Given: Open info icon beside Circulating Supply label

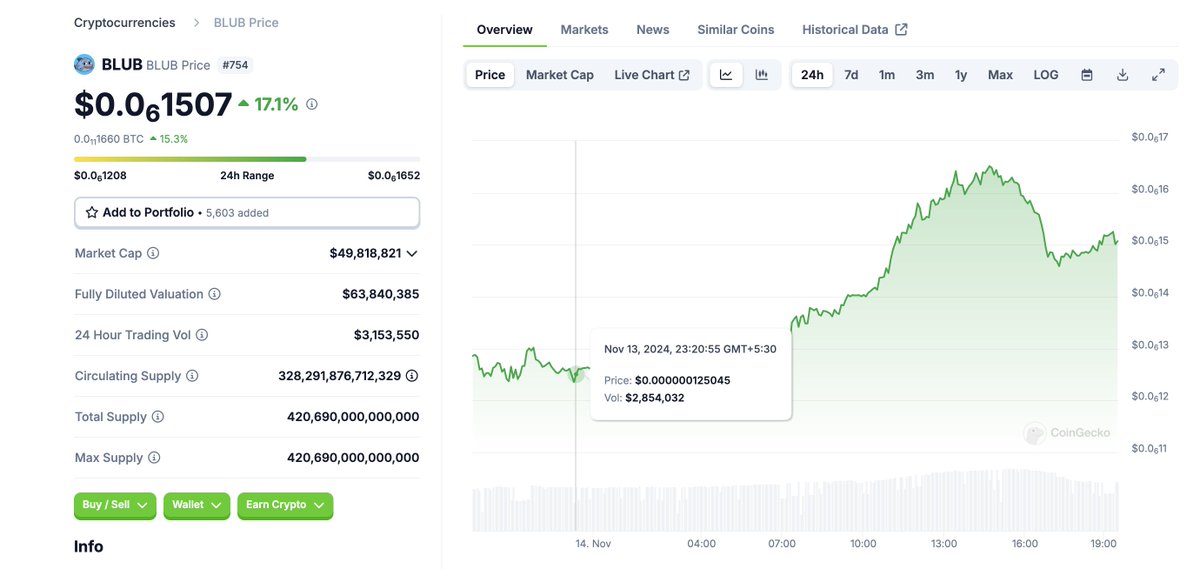Looking at the screenshot, I should (x=192, y=376).
